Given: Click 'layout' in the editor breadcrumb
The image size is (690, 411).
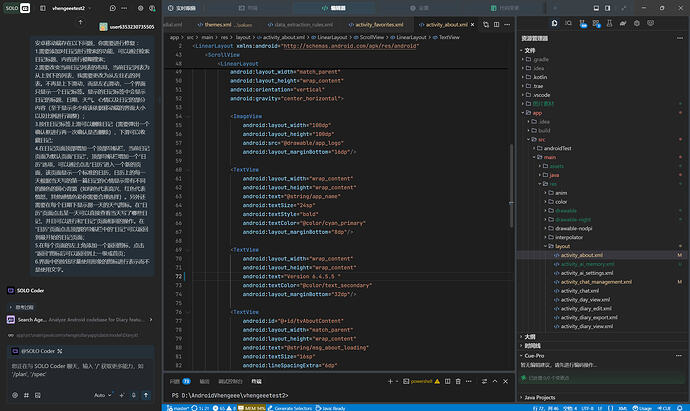Looking at the screenshot, I should (243, 37).
